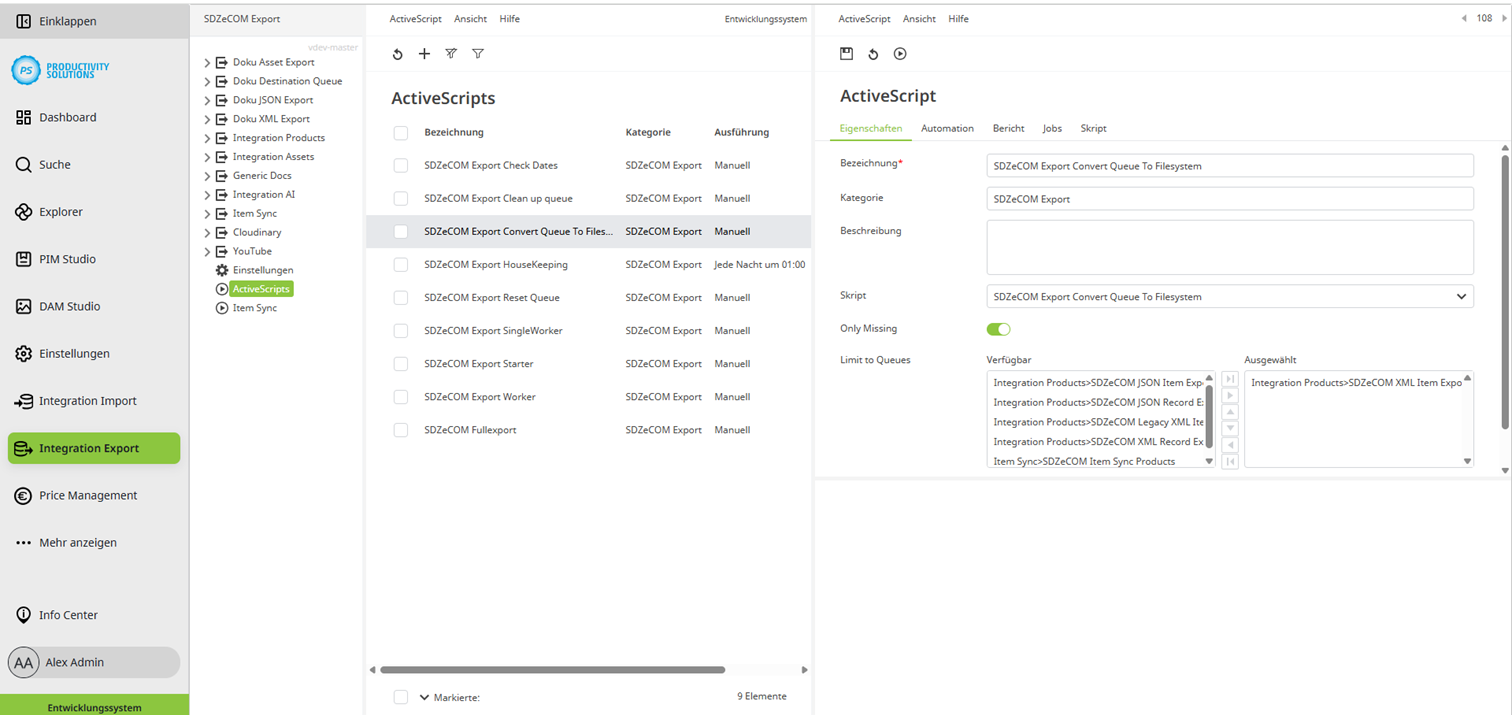
Task: Run the ActiveScript using the play icon
Action: pos(899,54)
